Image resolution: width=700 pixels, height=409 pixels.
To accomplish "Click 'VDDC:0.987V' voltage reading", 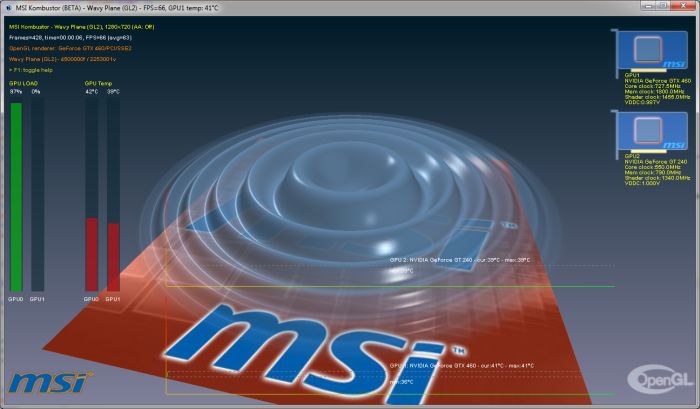I will click(642, 102).
